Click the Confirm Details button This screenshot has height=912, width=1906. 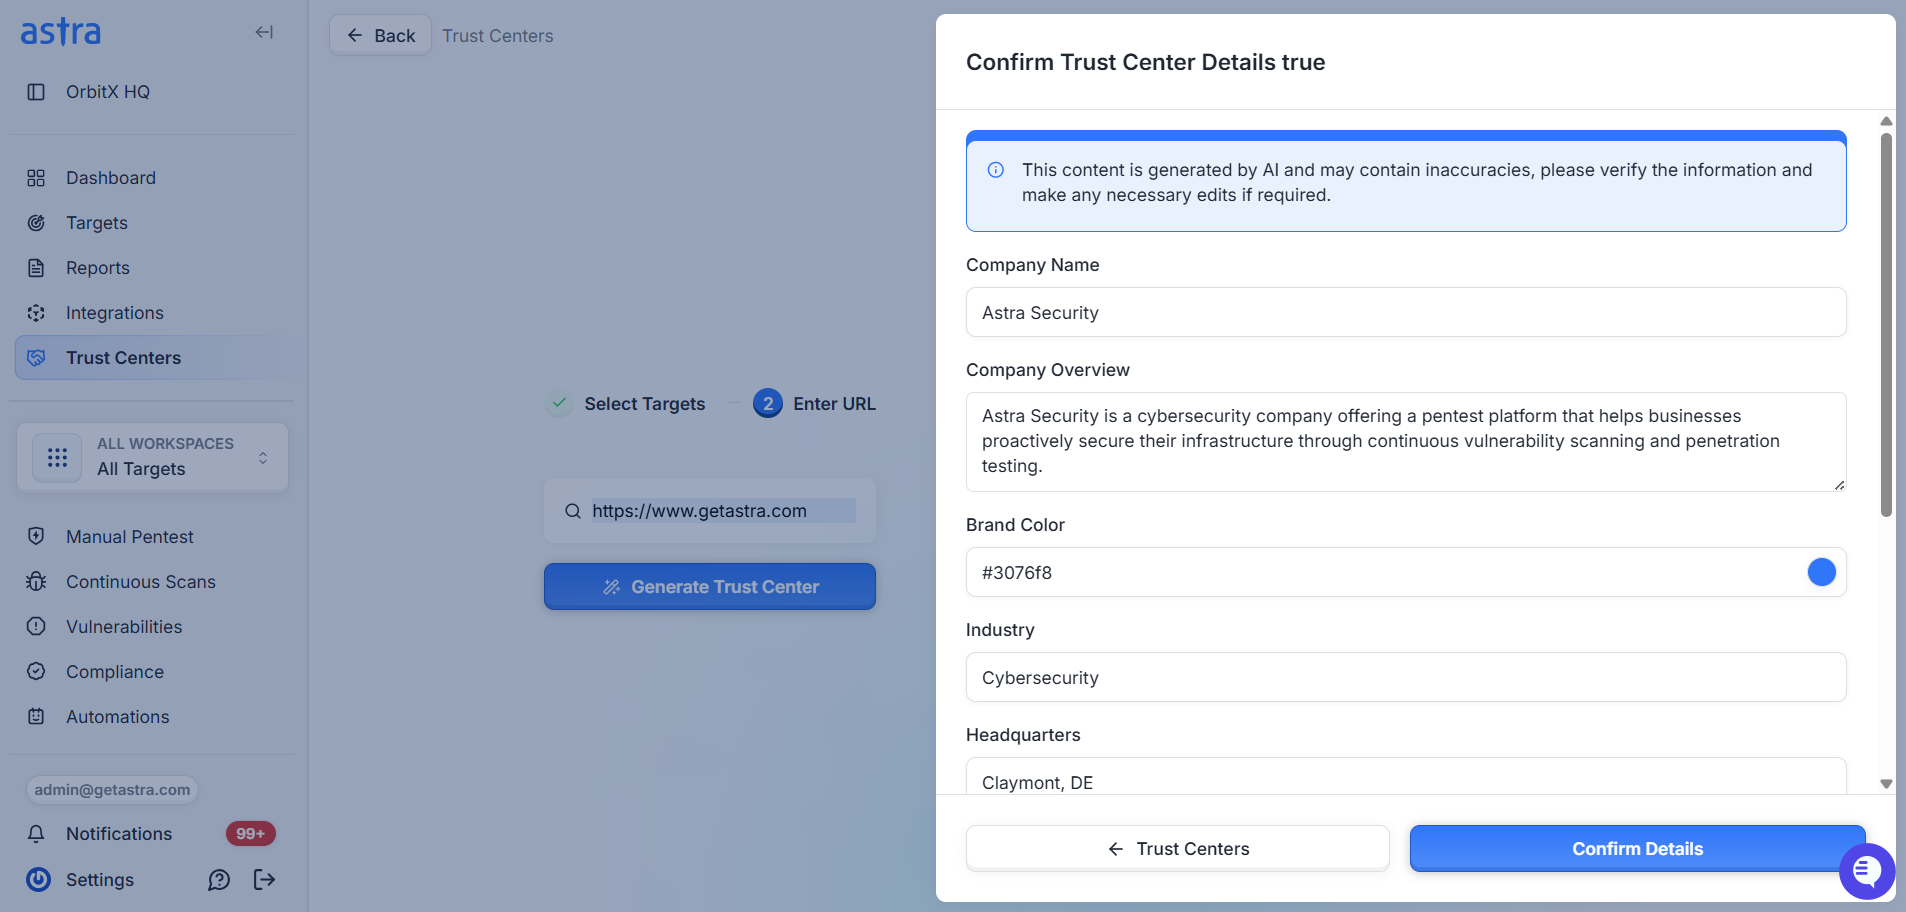pos(1637,849)
